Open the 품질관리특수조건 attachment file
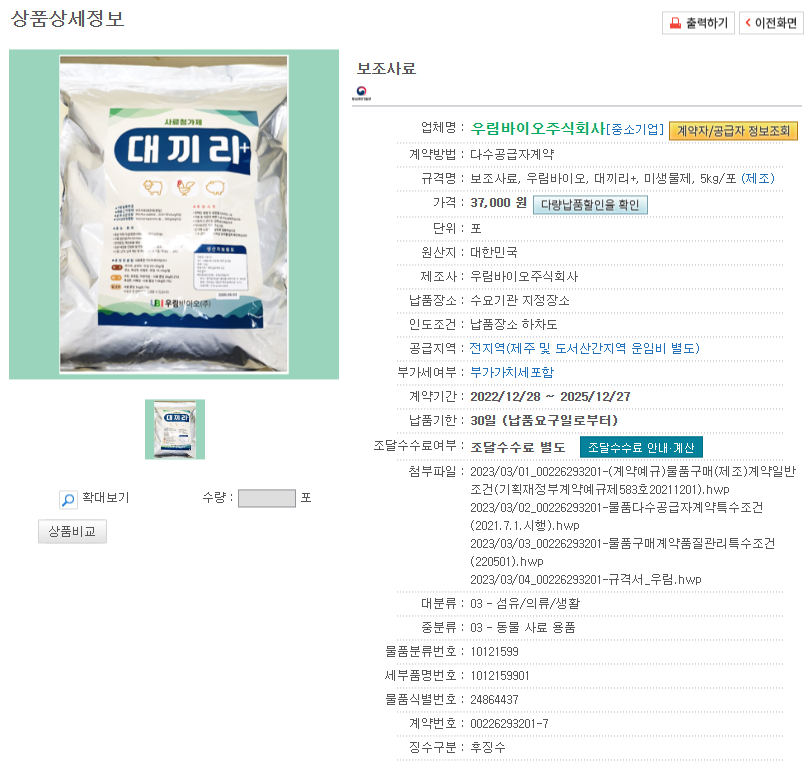This screenshot has height=765, width=807. point(622,552)
